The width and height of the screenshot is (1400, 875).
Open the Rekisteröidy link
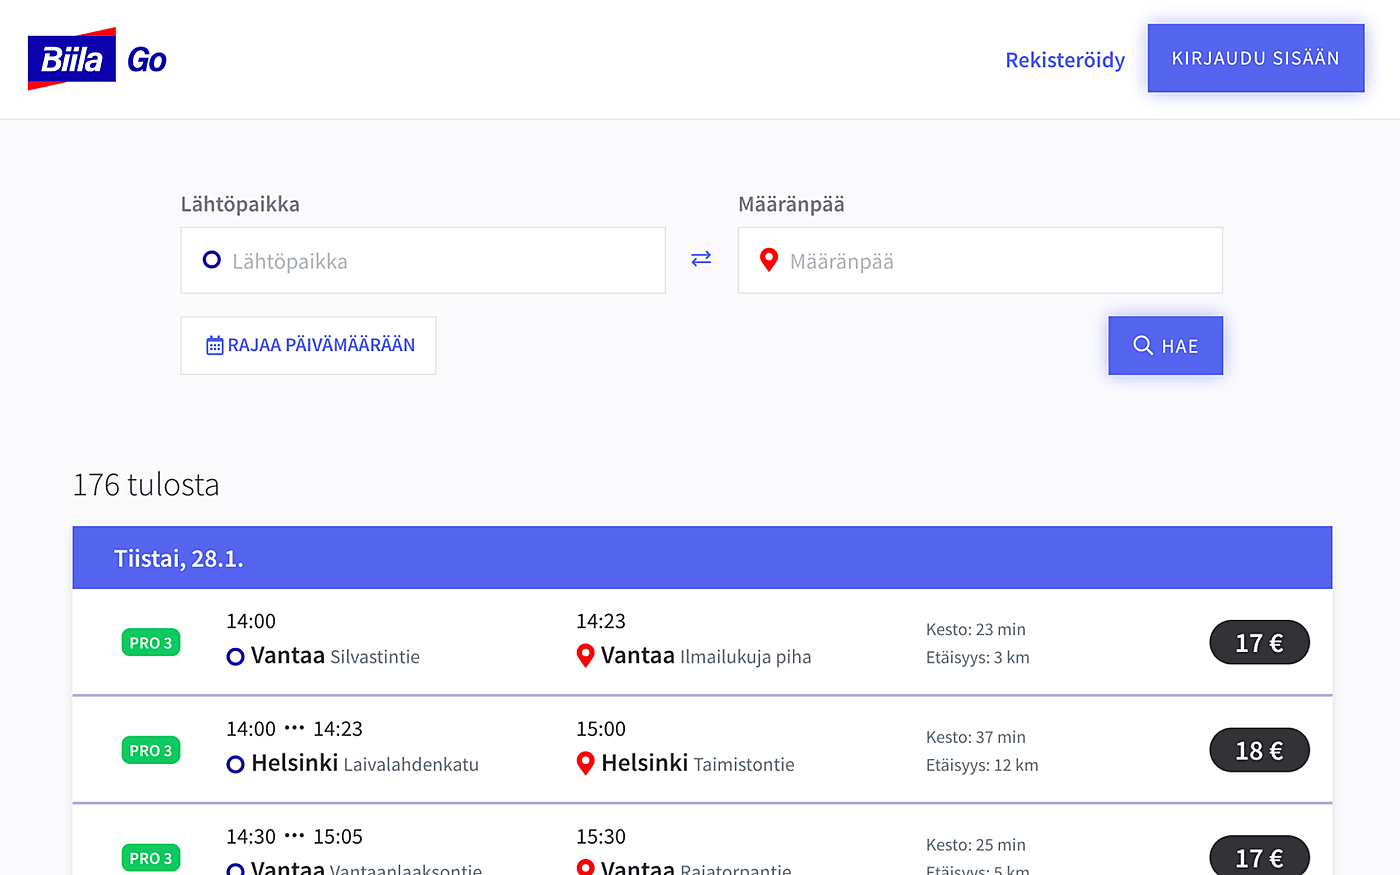(x=1065, y=60)
